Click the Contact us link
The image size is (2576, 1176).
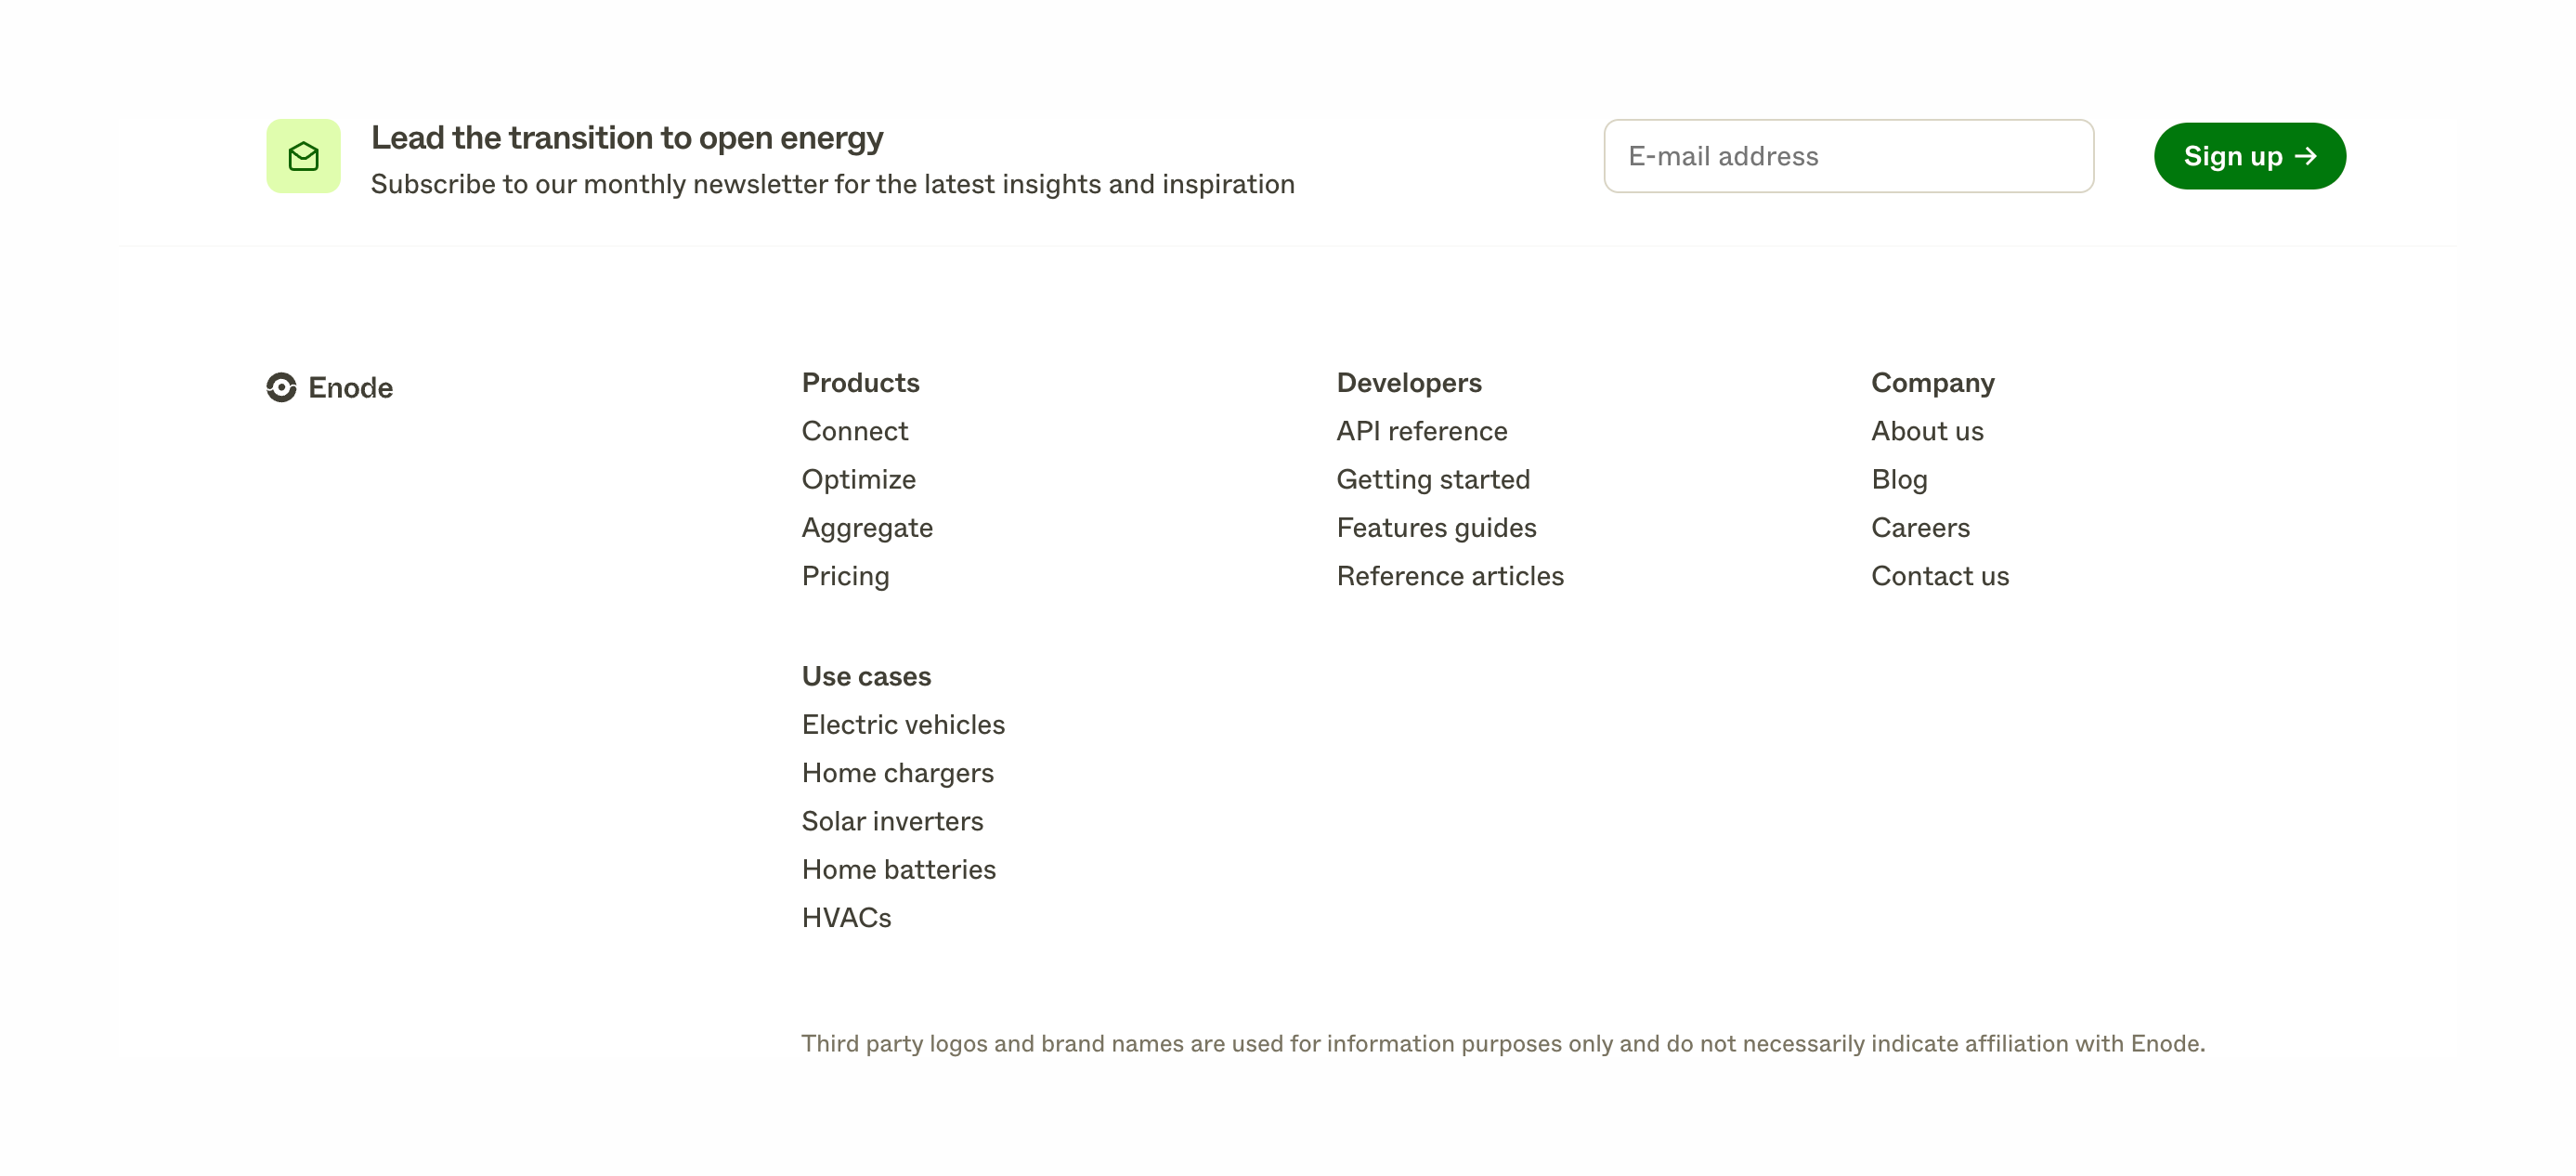[1939, 576]
